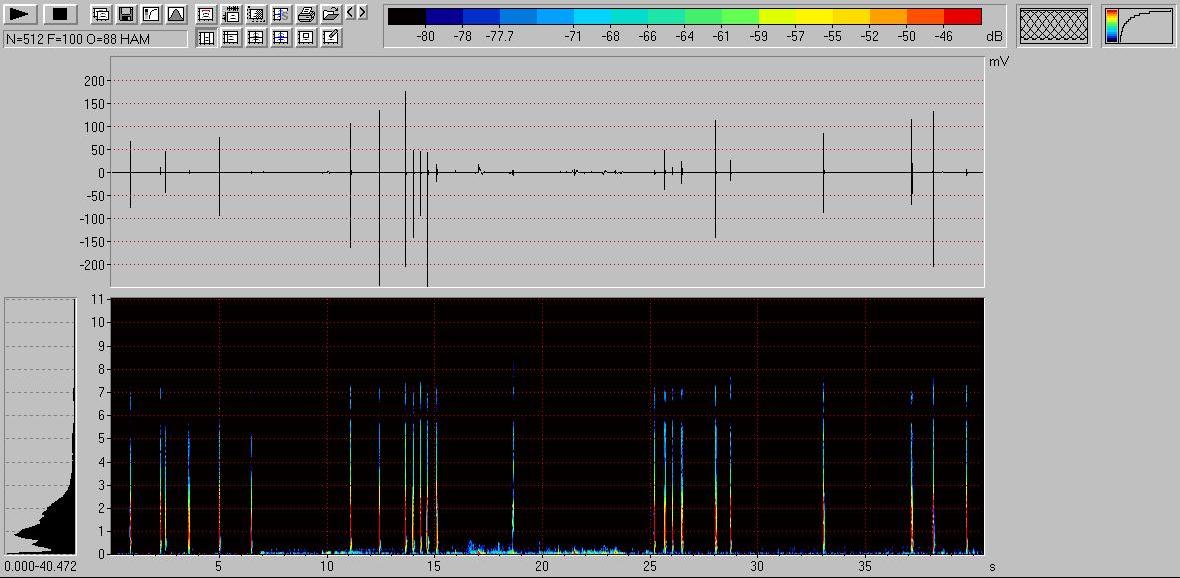Screen dimensions: 1180x578
Task: Click the pencil edit icon in second row
Action: click(331, 38)
